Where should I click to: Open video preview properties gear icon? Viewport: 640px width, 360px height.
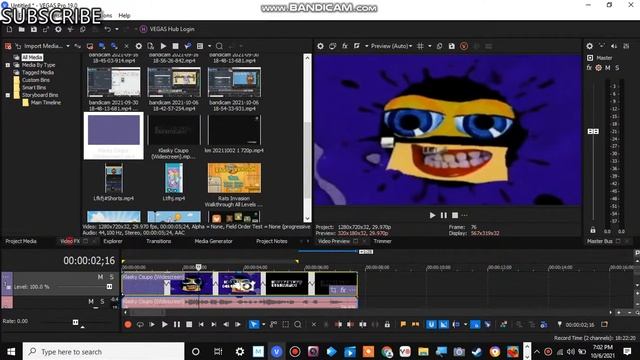320,46
